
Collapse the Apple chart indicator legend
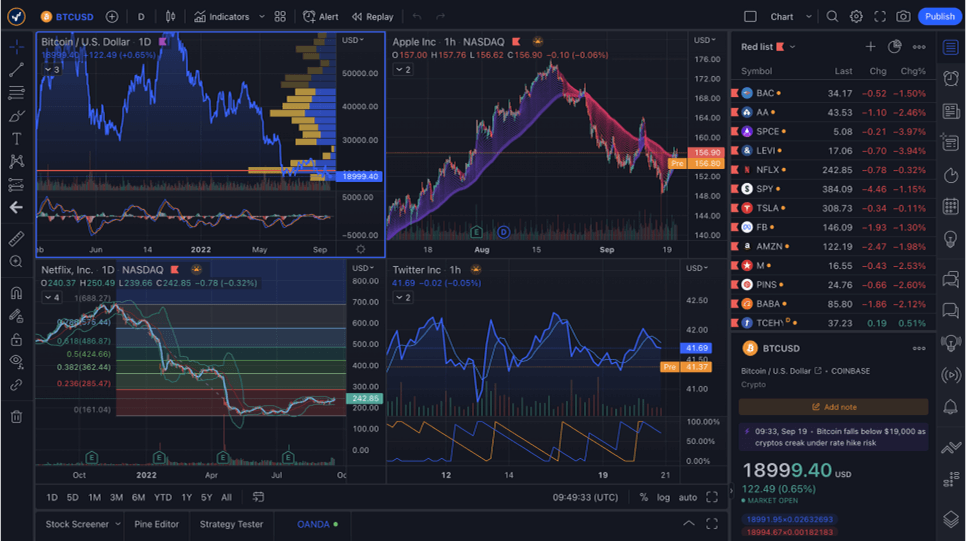click(x=403, y=70)
